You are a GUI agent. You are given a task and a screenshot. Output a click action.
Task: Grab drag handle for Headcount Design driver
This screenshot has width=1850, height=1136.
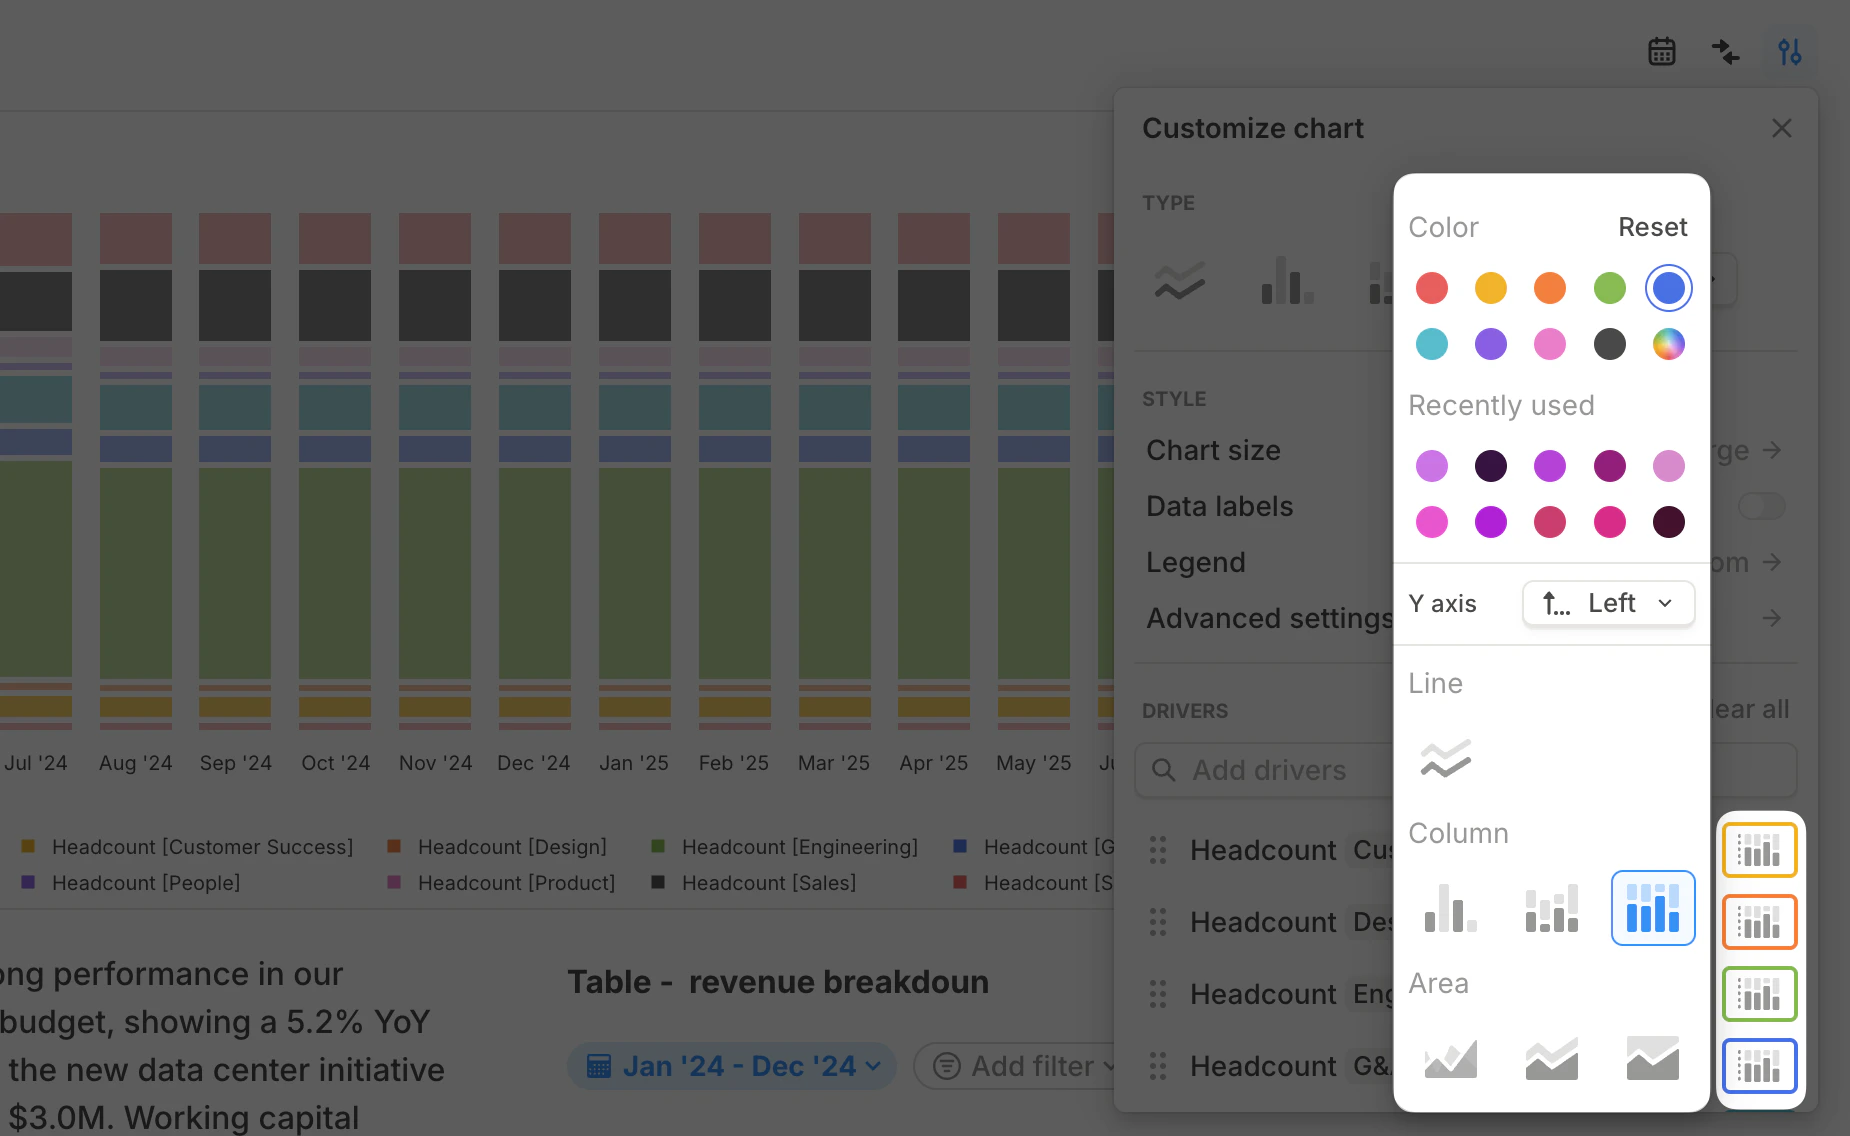click(x=1158, y=922)
